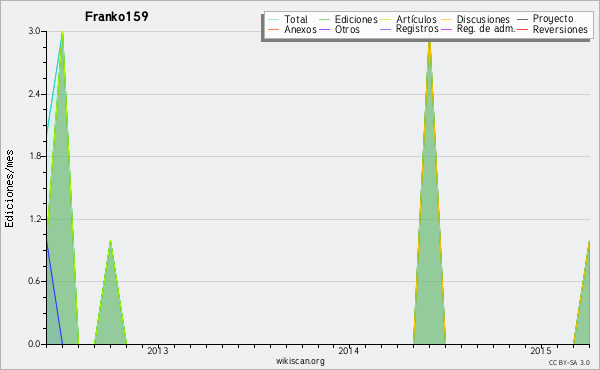This screenshot has height=370, width=600.
Task: Click the Registros legend entry
Action: point(409,29)
